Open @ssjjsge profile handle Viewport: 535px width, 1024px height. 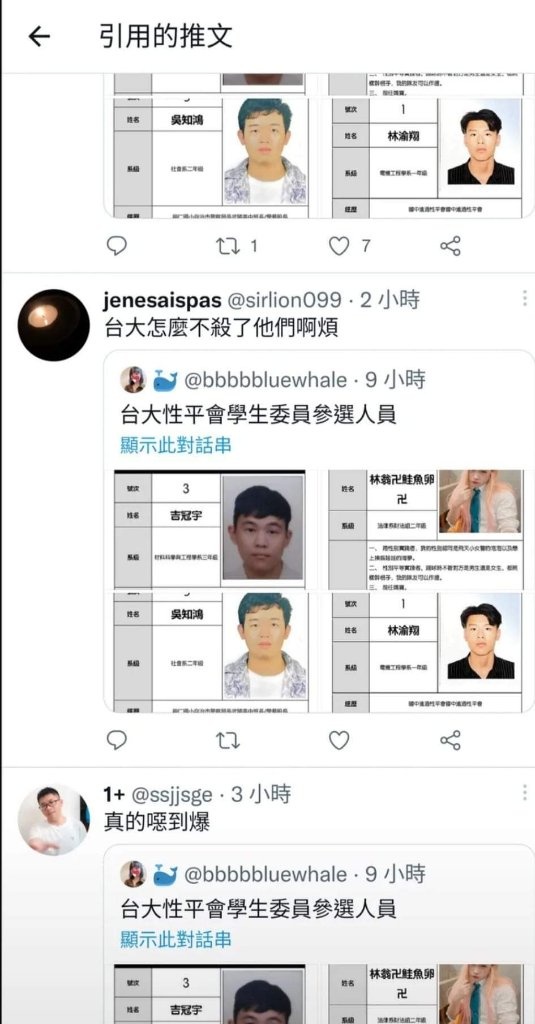click(x=172, y=794)
